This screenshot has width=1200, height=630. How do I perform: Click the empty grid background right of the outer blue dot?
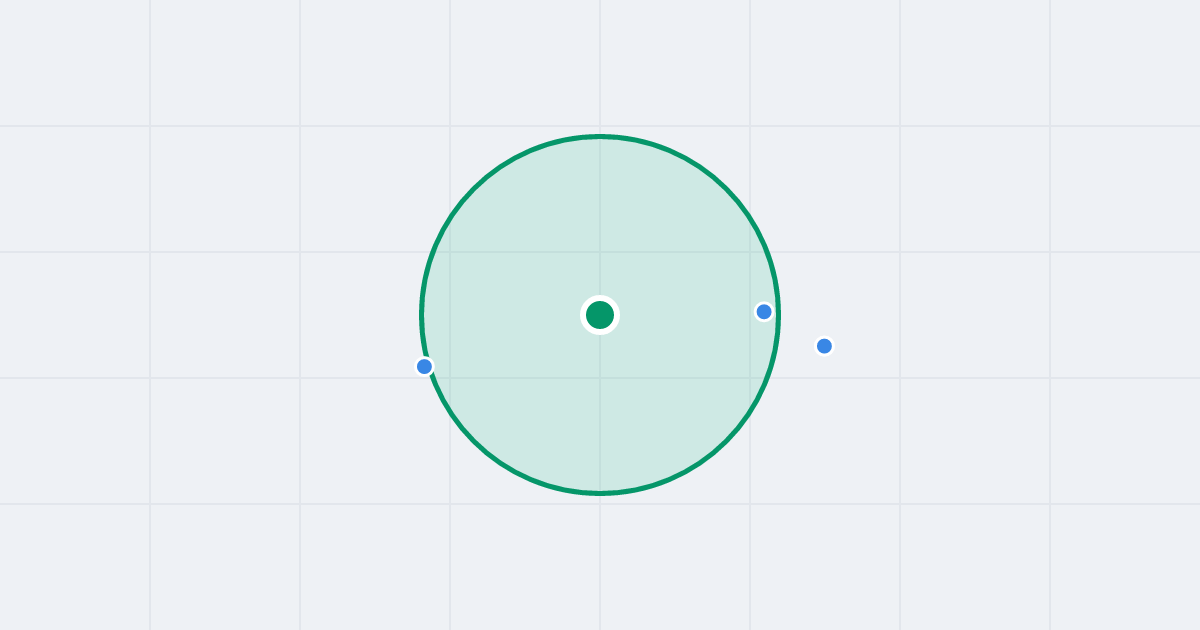(x=1000, y=346)
